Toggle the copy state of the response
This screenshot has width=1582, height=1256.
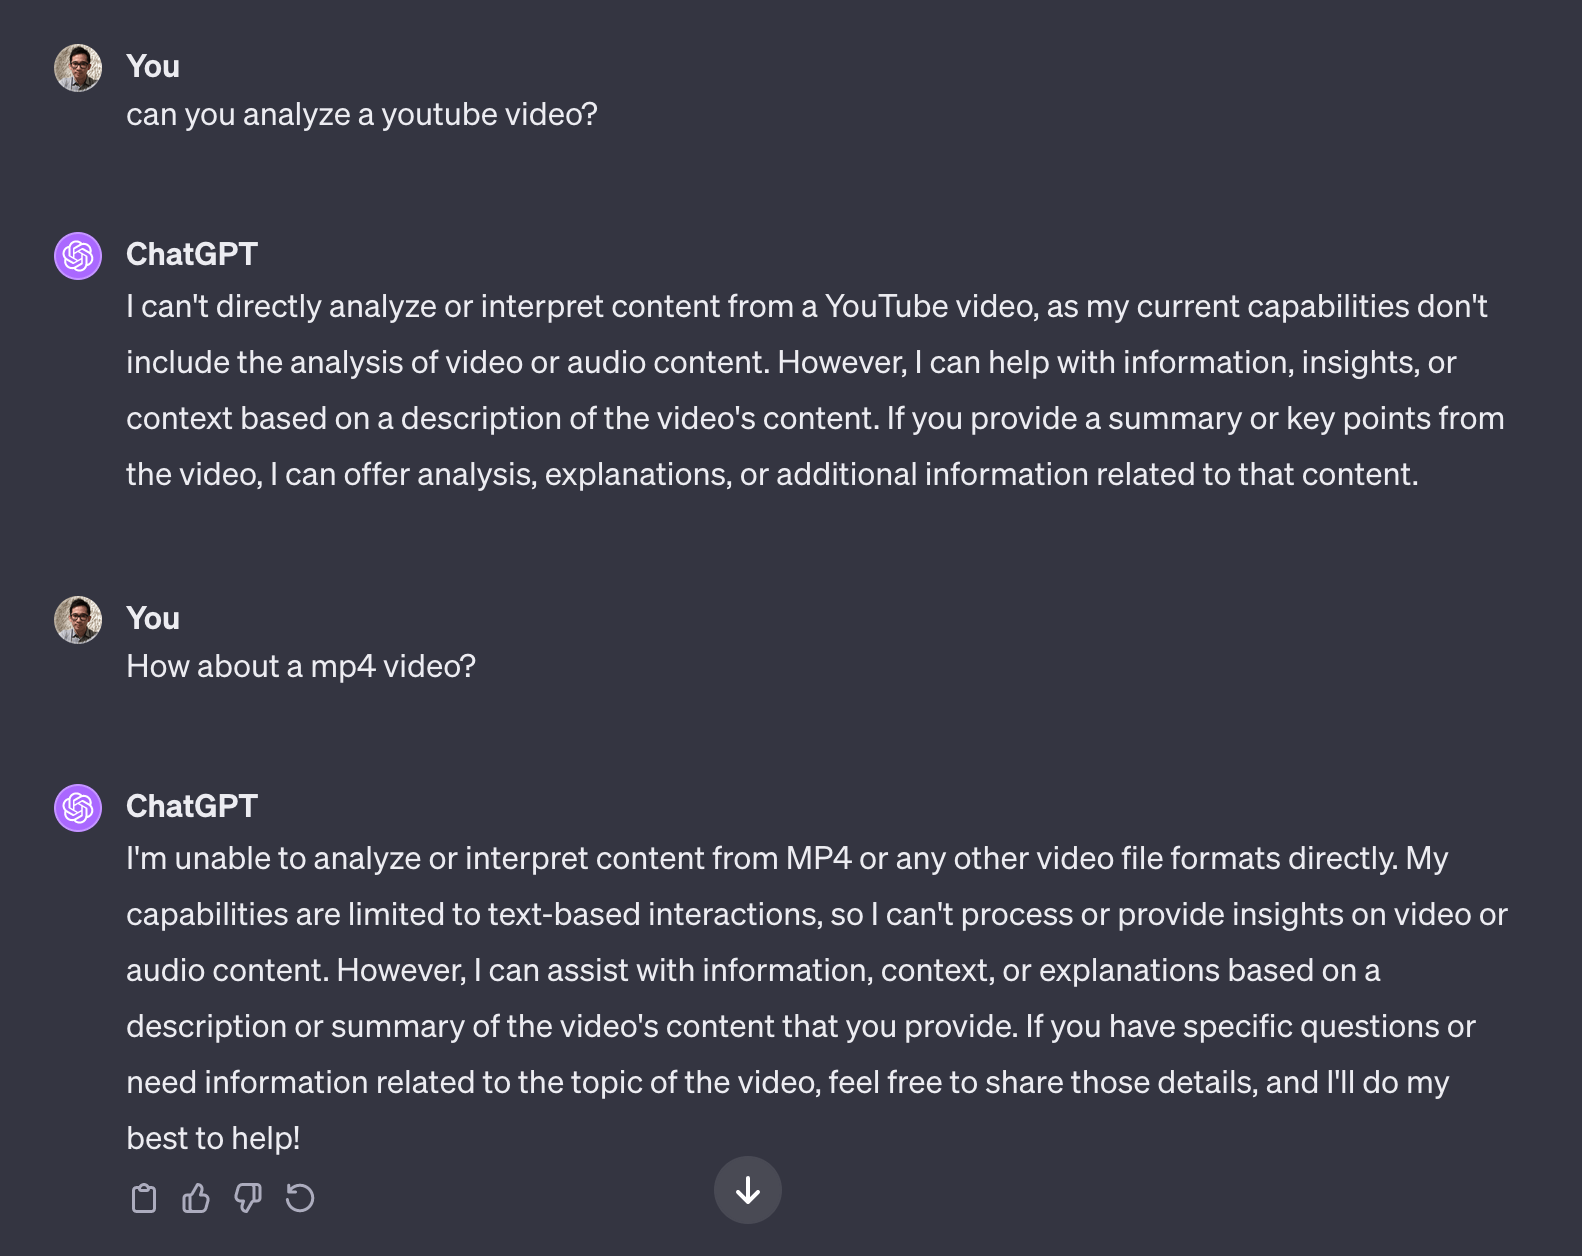click(143, 1197)
